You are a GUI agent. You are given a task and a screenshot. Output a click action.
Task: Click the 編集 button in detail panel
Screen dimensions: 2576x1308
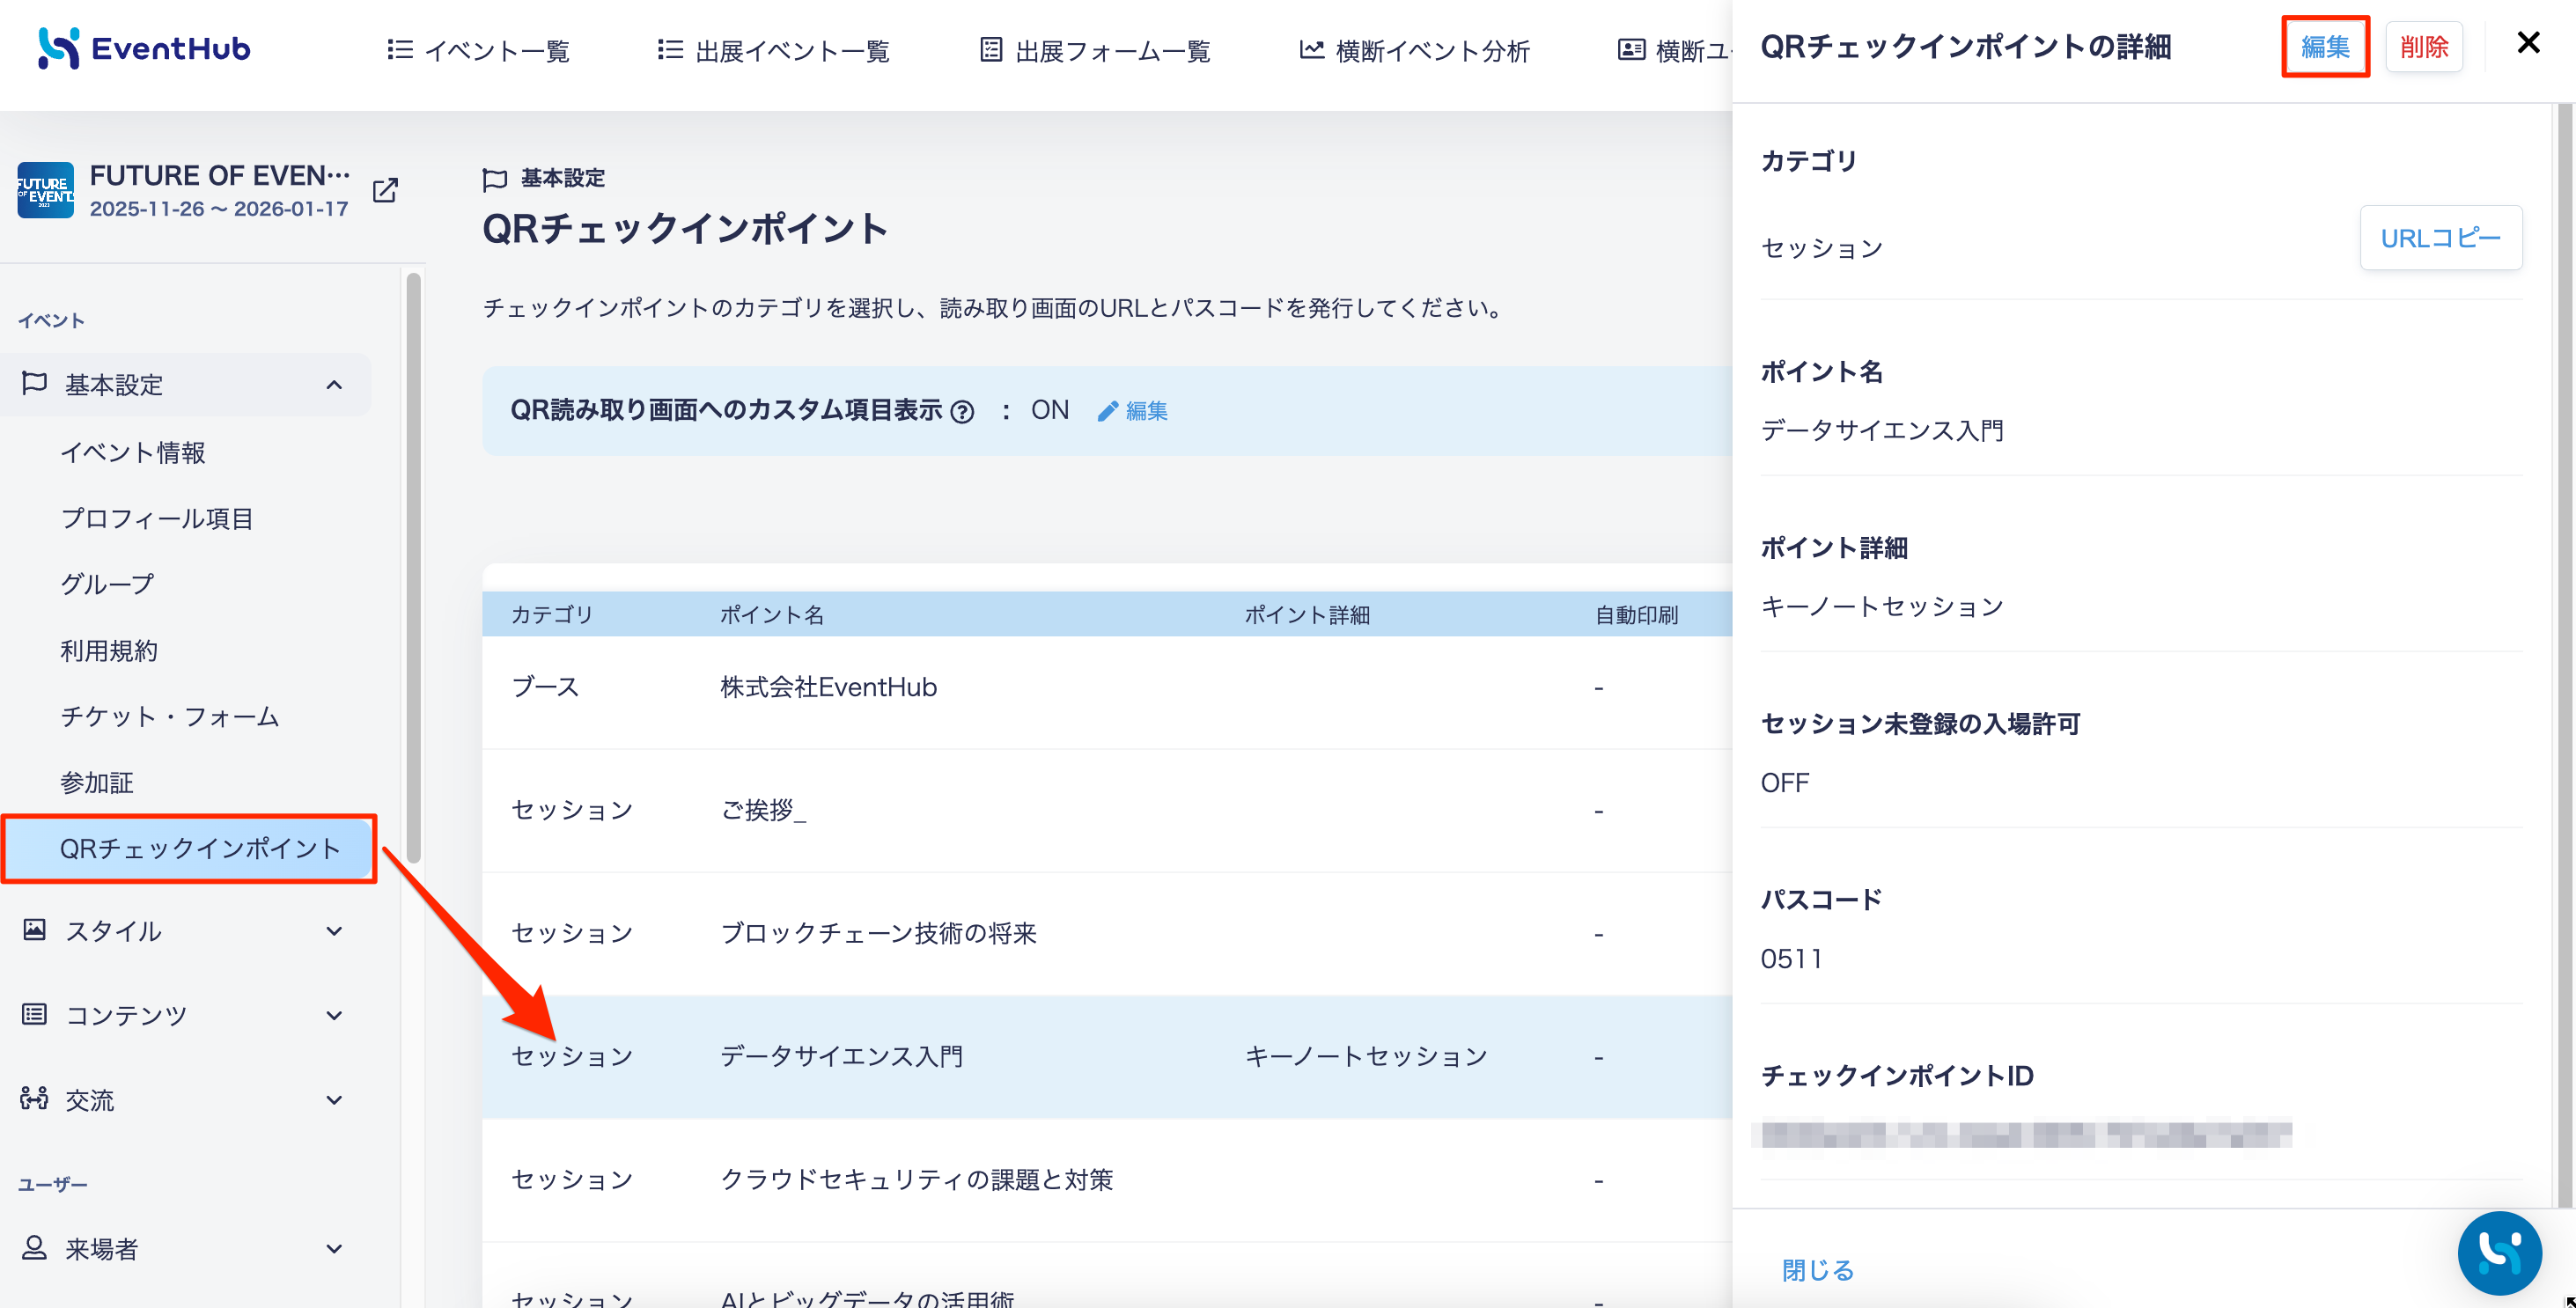[x=2325, y=46]
